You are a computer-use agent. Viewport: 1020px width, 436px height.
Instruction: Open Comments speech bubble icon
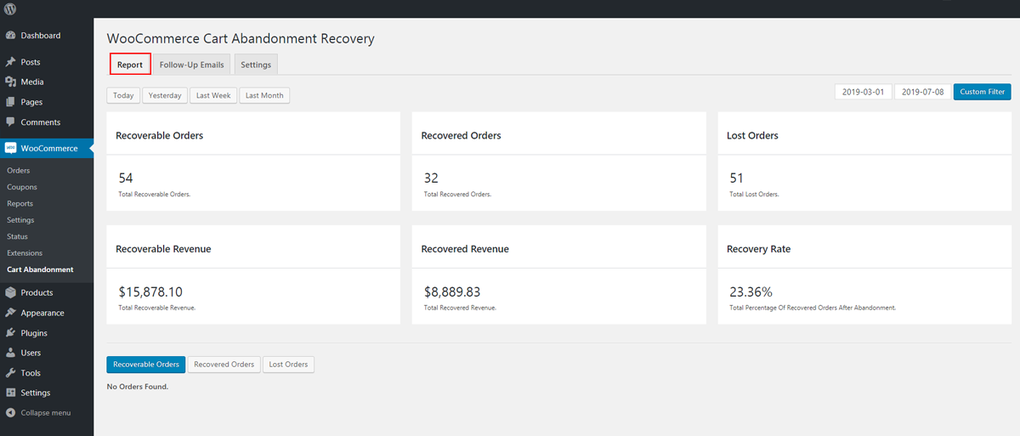[10, 122]
